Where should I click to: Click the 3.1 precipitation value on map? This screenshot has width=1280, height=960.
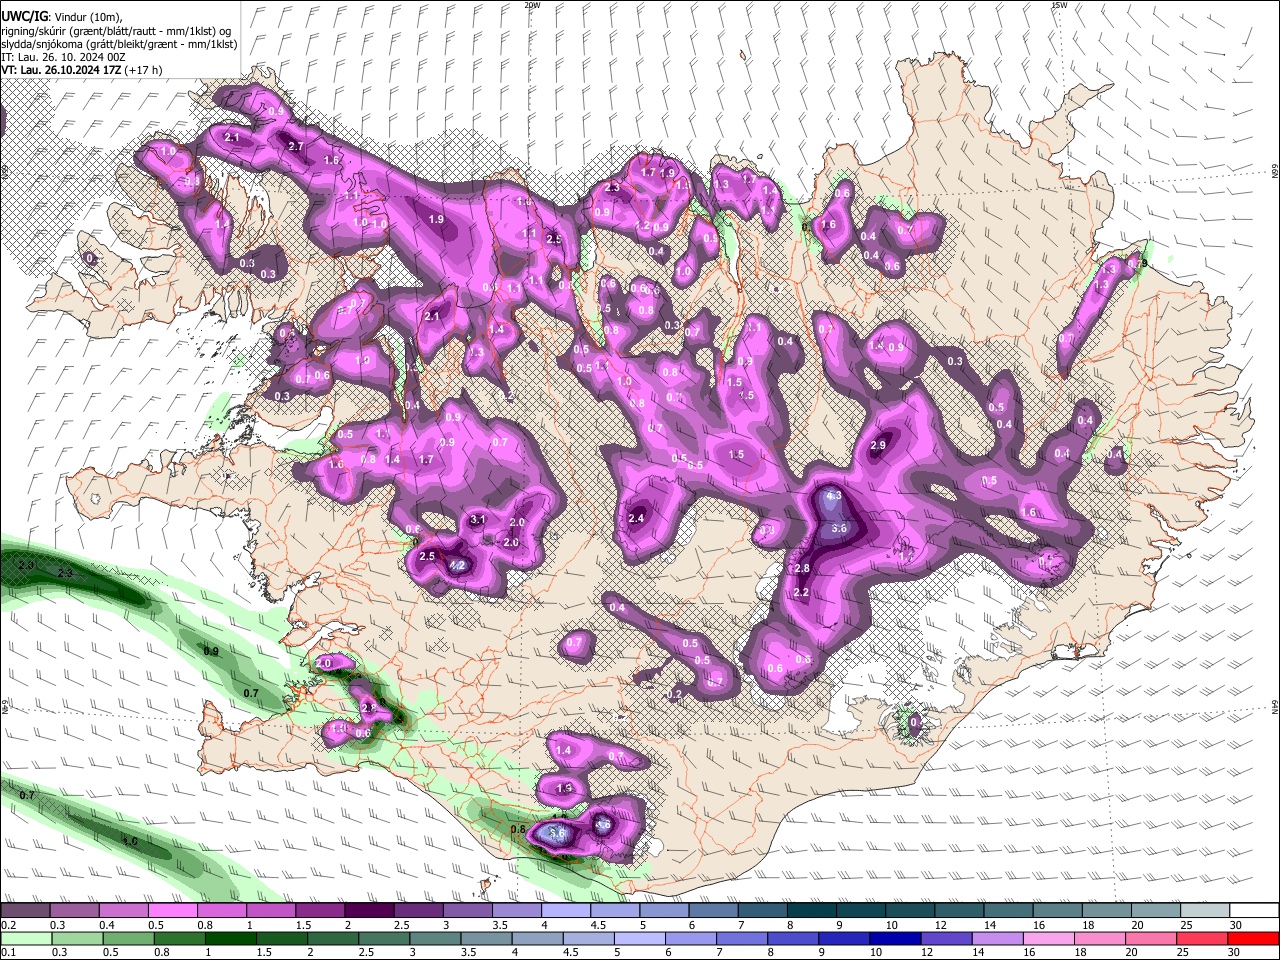click(478, 519)
